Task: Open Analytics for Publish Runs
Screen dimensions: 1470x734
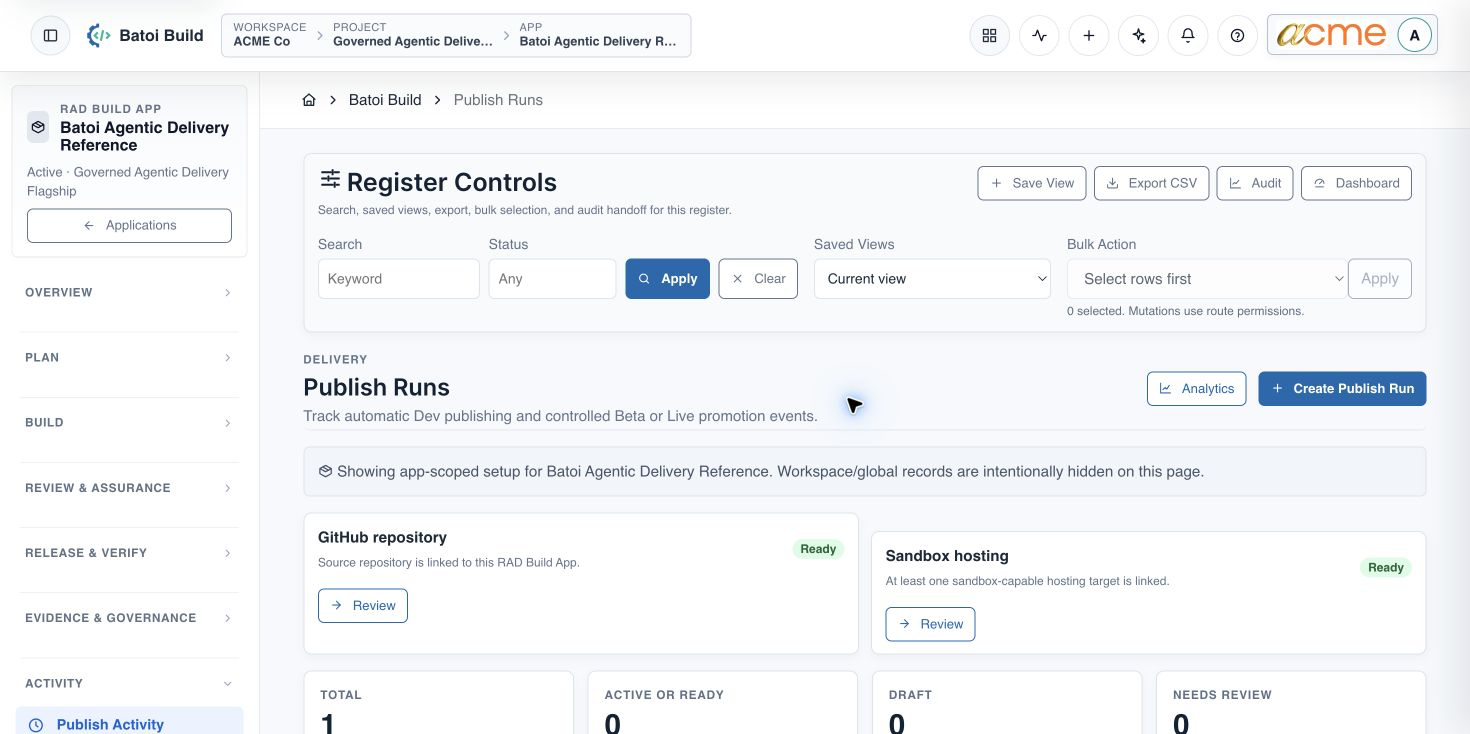Action: pos(1197,389)
